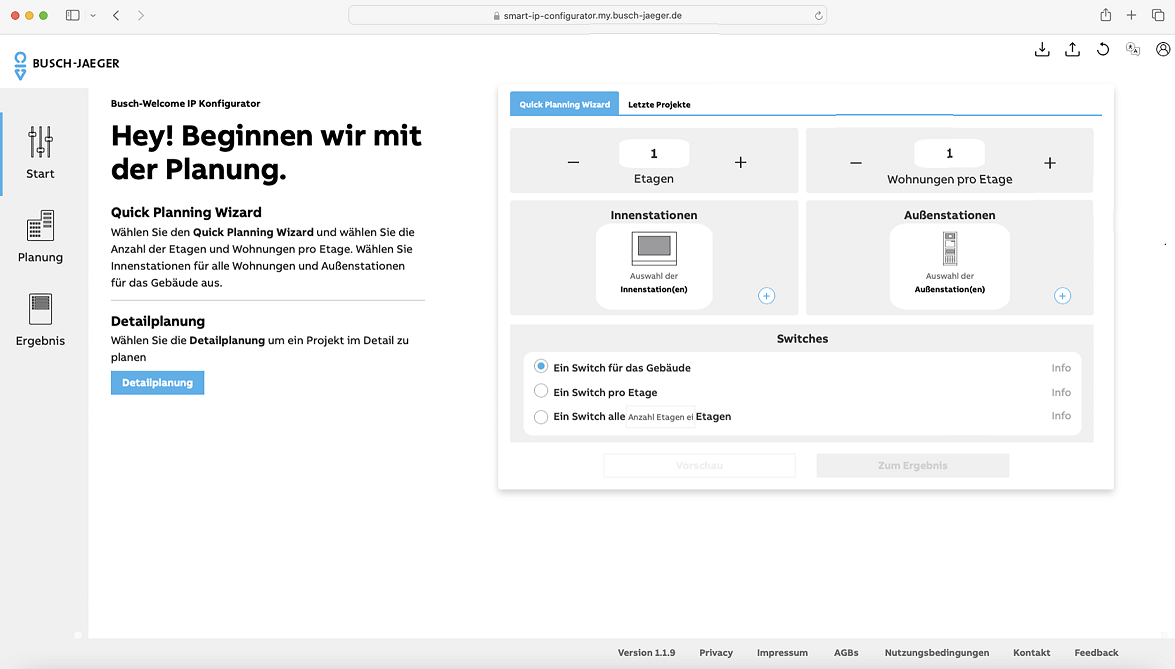Select Ein Switch alle Etagen option

[541, 417]
